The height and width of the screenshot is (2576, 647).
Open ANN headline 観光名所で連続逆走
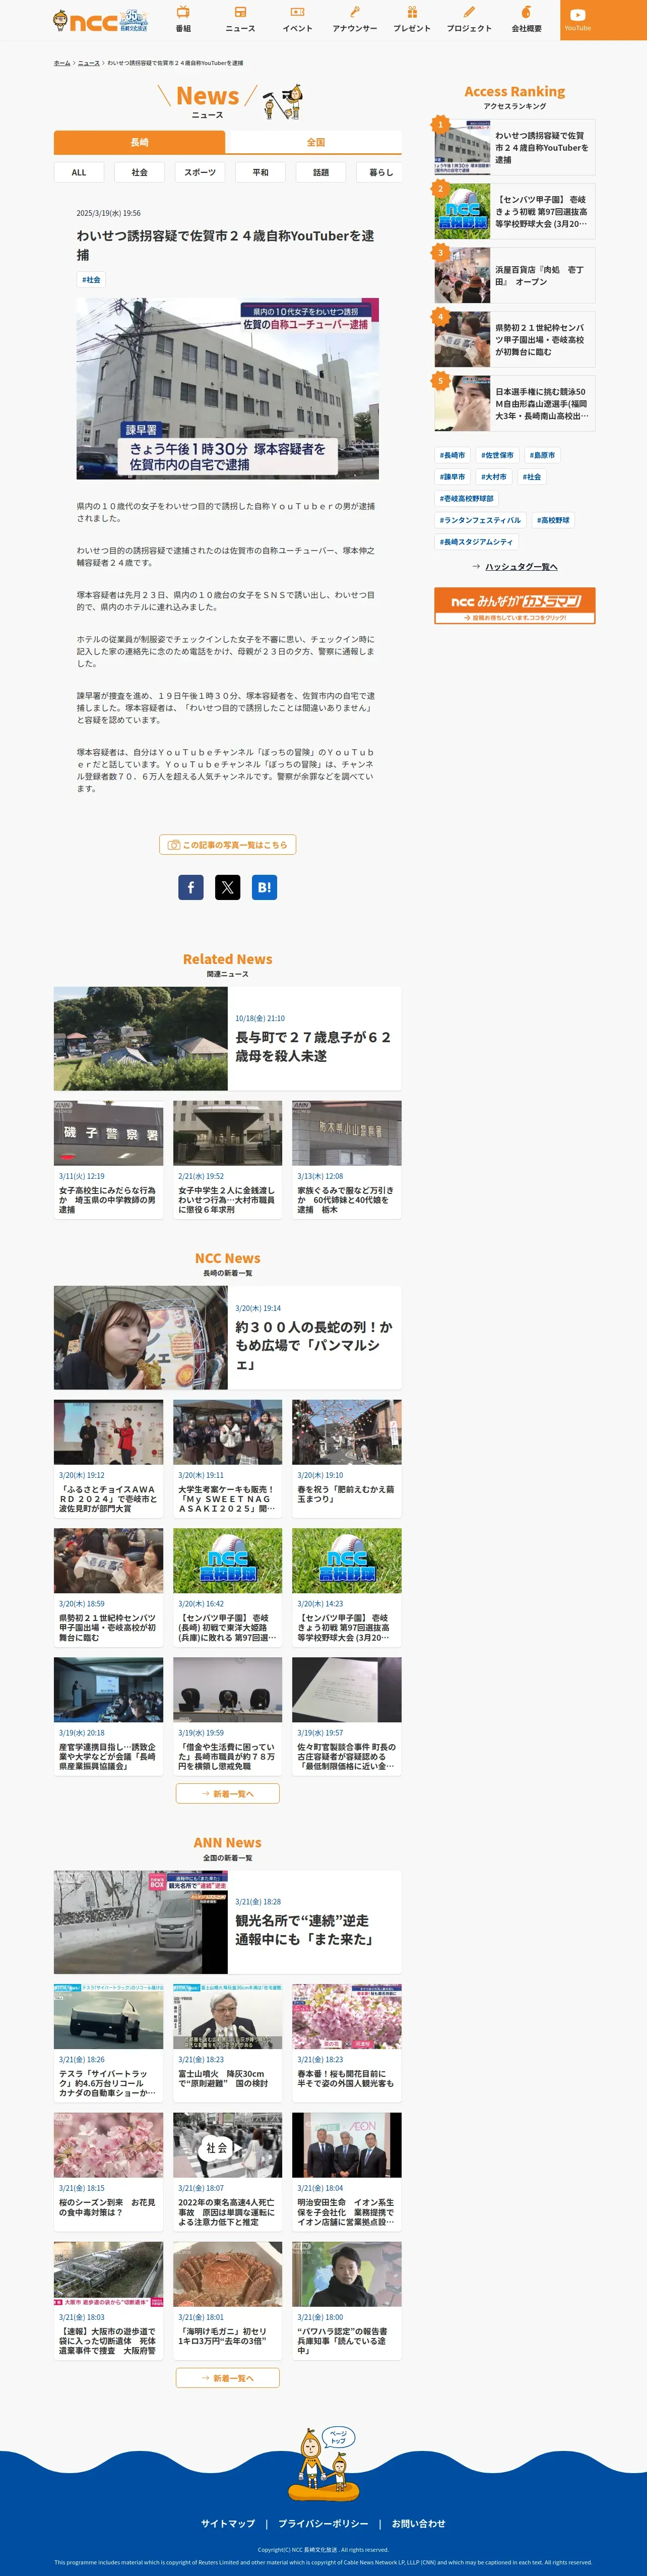click(228, 1922)
